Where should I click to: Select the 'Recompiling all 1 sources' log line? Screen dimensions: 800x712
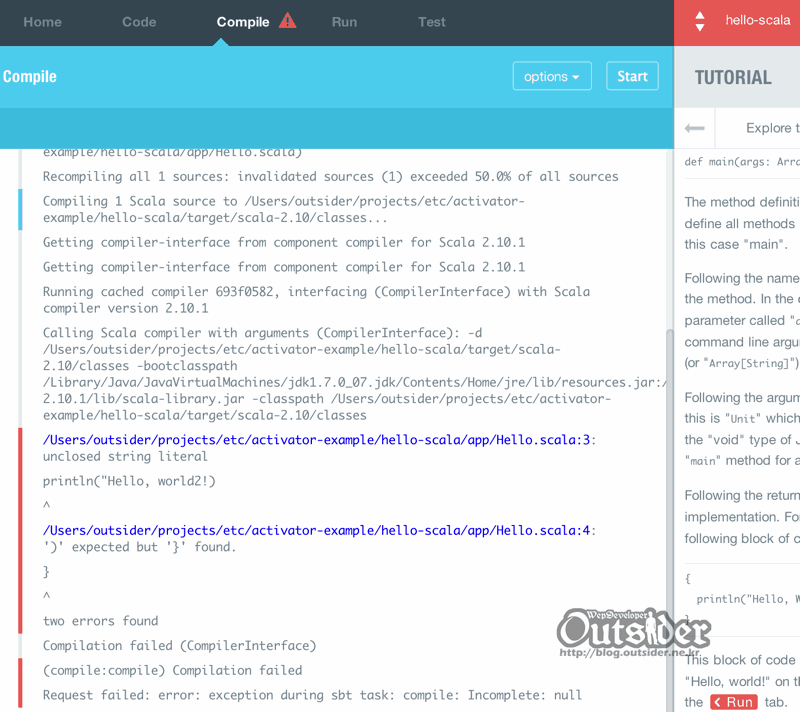click(x=331, y=176)
